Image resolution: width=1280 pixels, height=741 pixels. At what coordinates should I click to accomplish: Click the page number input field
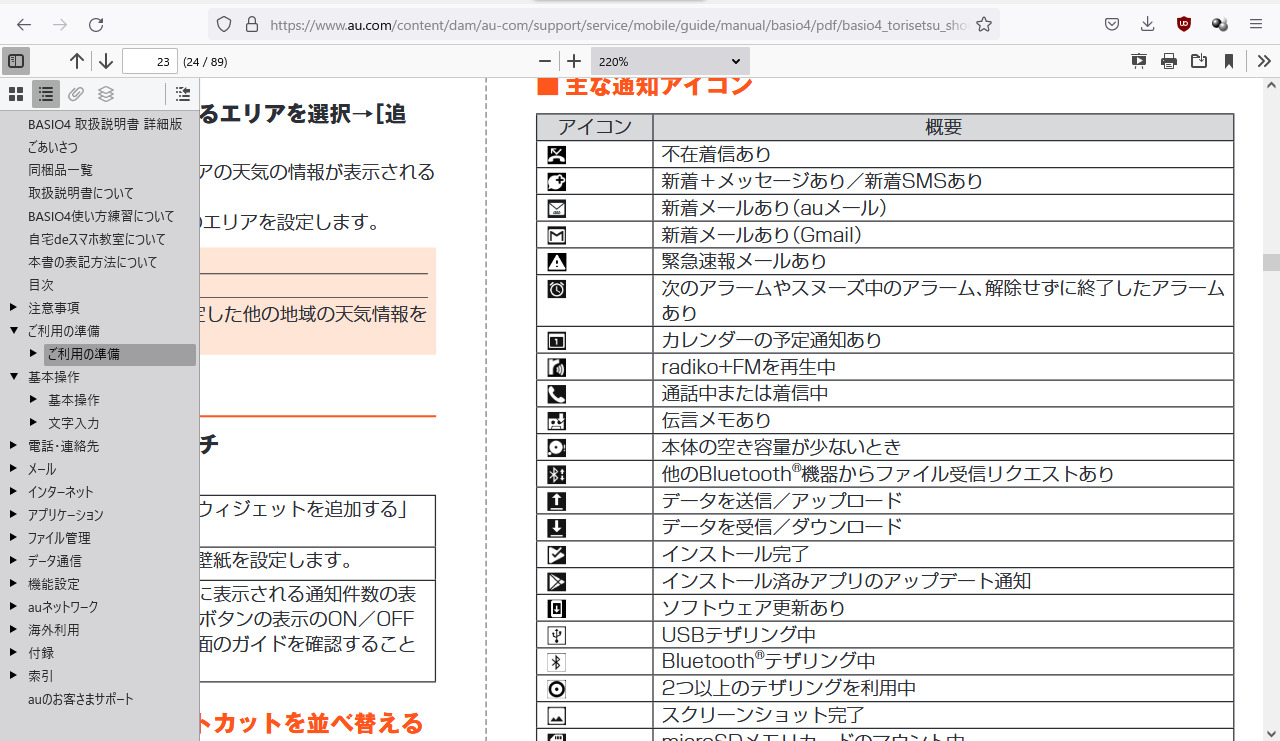pyautogui.click(x=149, y=61)
